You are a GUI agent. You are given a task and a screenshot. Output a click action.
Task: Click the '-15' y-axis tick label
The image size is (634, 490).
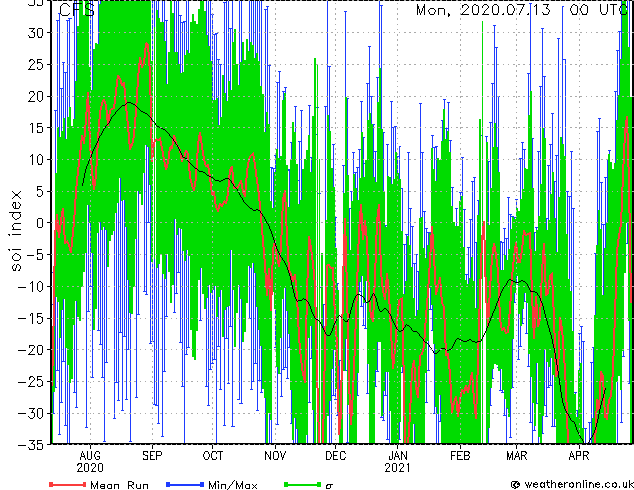tap(31, 318)
